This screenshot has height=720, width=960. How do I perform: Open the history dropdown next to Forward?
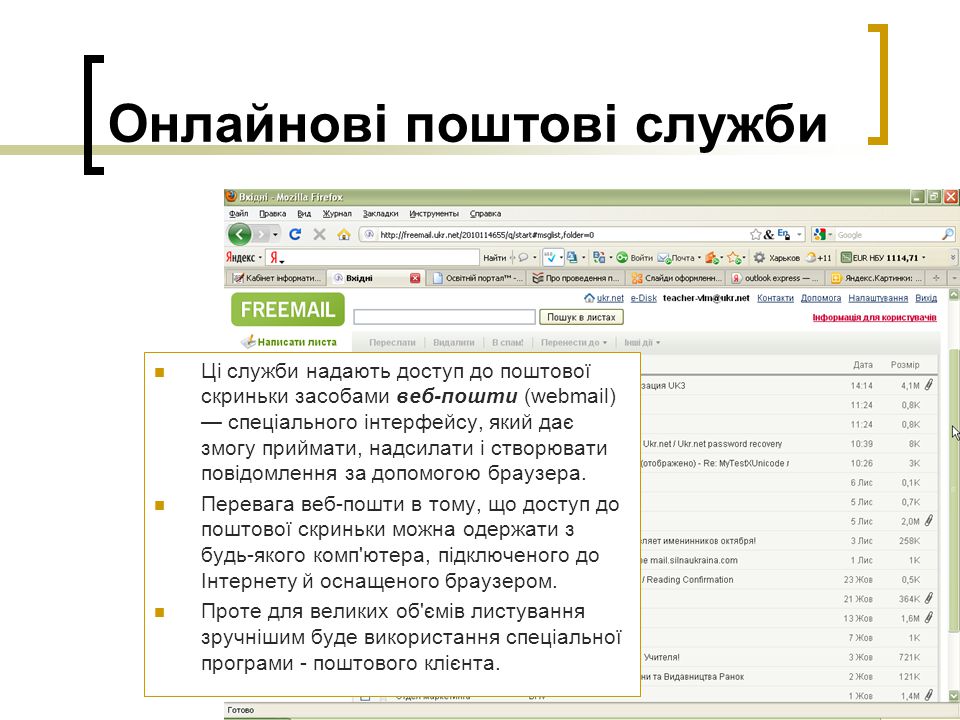(x=276, y=234)
